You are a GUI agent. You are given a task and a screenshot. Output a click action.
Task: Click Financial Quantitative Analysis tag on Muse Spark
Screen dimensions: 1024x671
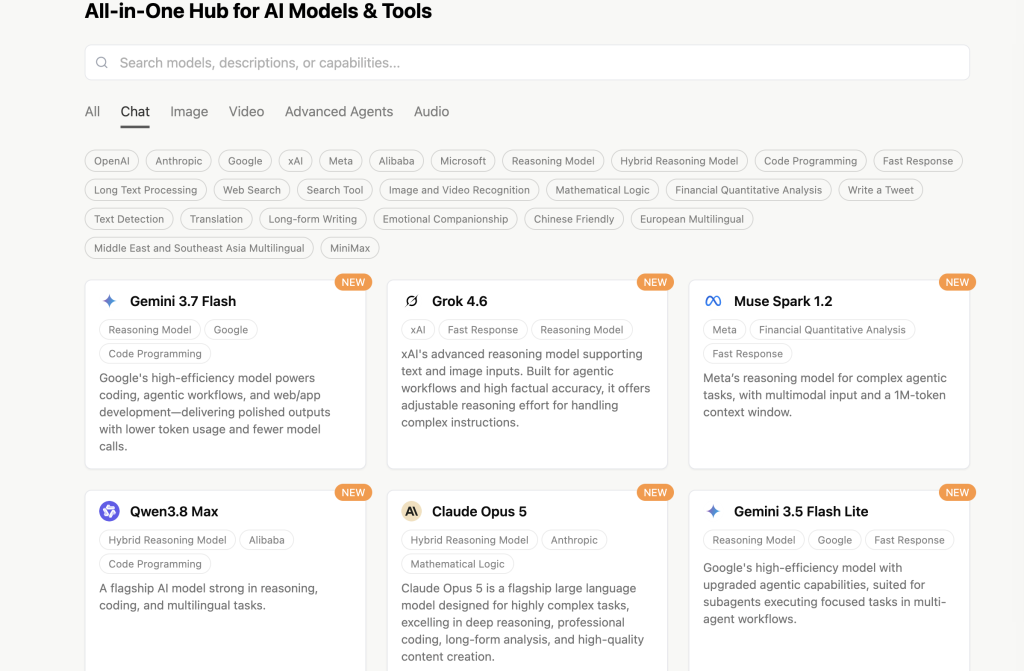tap(832, 330)
